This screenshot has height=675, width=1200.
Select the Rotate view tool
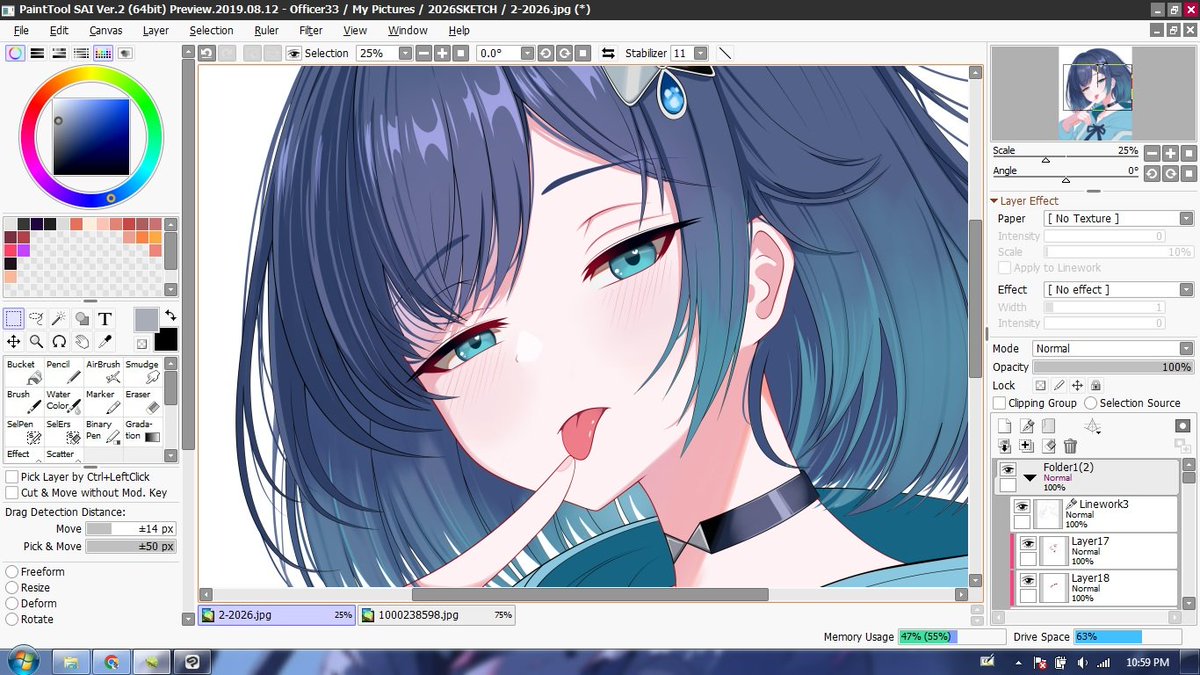pyautogui.click(x=59, y=342)
